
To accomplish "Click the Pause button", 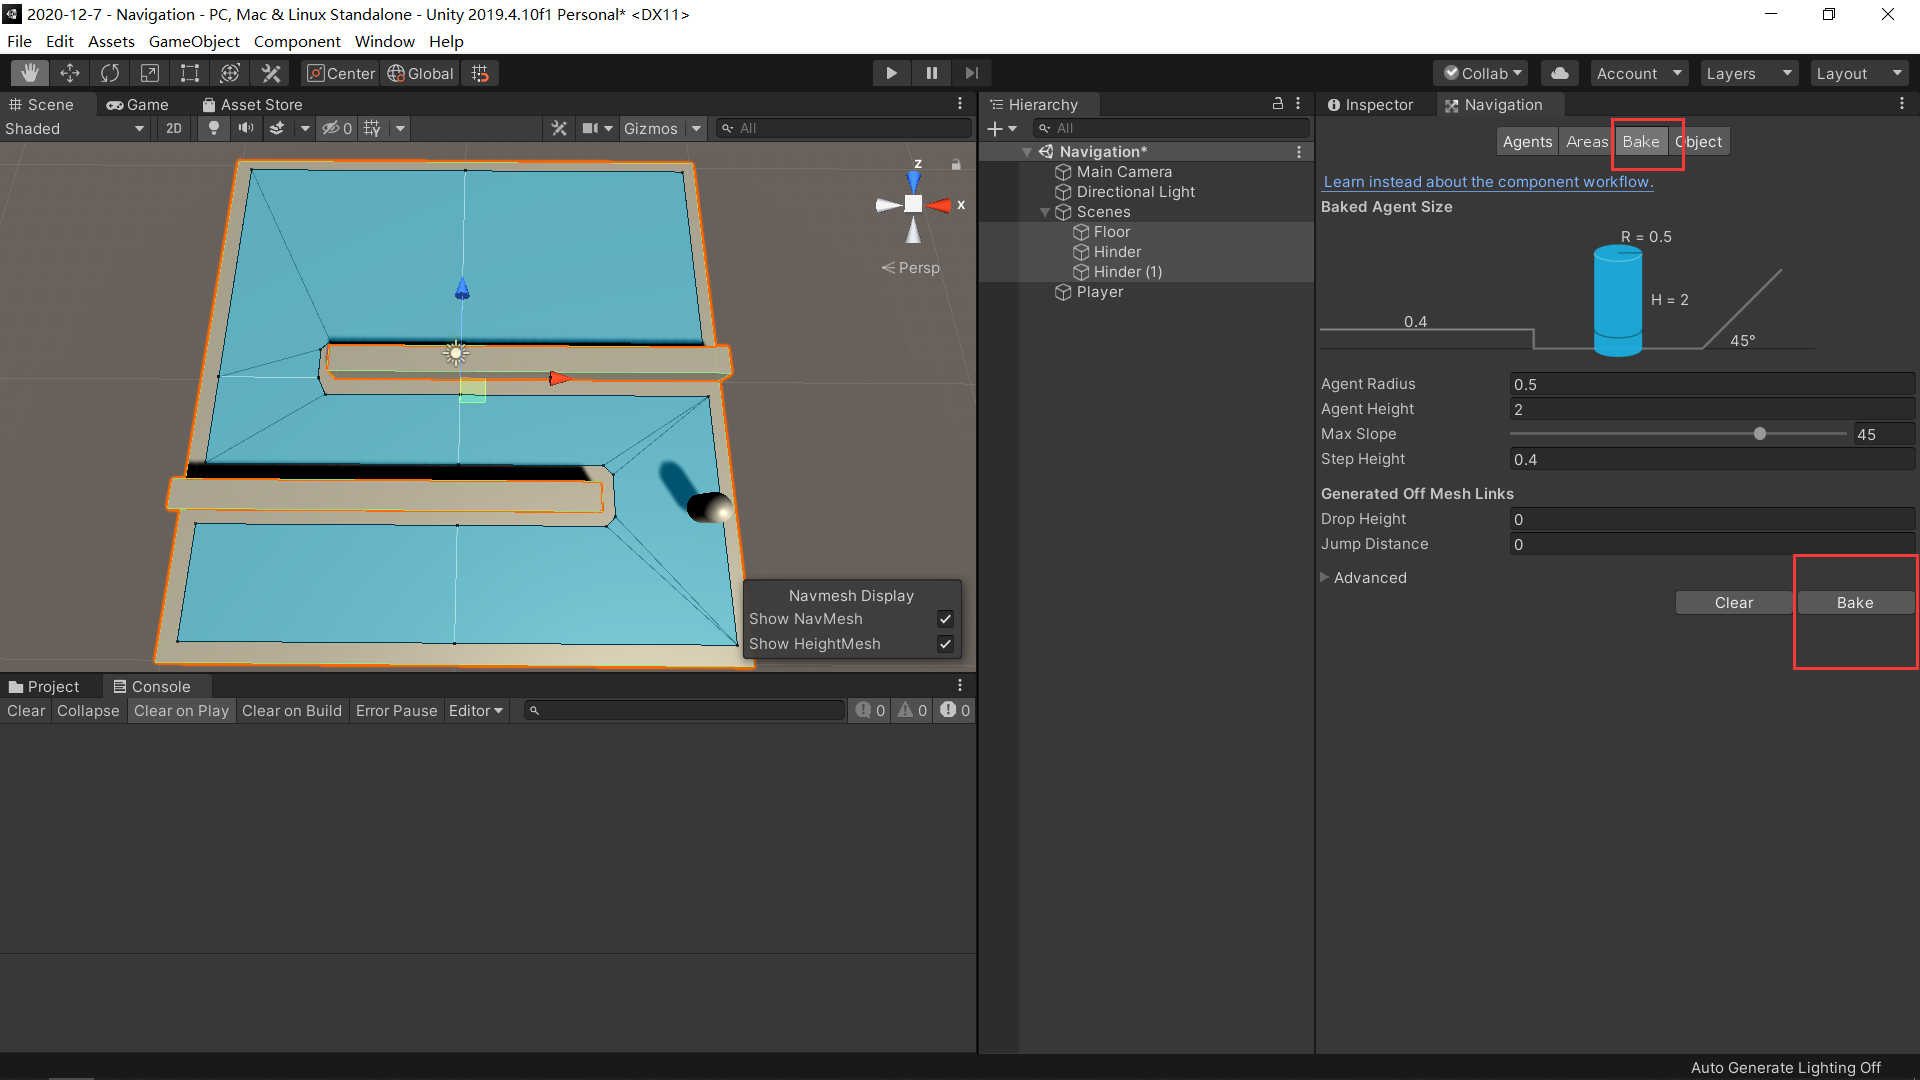I will click(x=931, y=73).
